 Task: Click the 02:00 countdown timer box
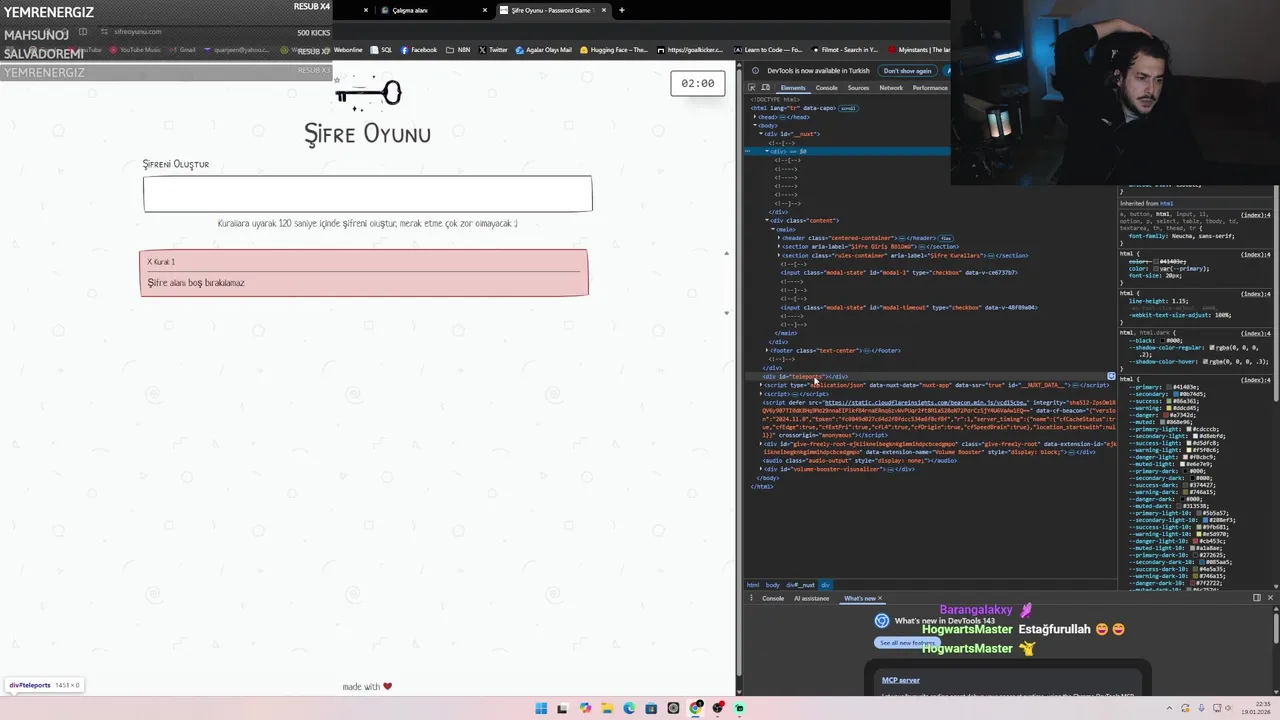pos(698,84)
